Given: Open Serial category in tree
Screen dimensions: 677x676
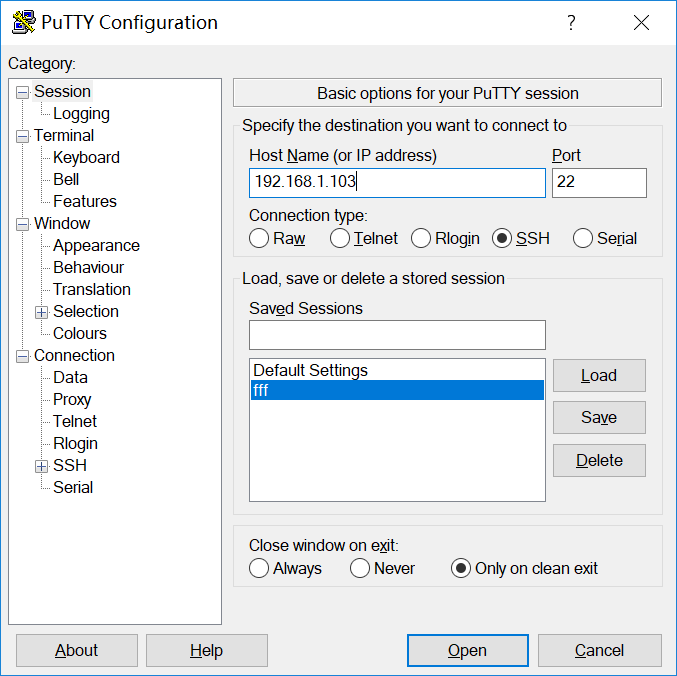Looking at the screenshot, I should click(x=73, y=488).
